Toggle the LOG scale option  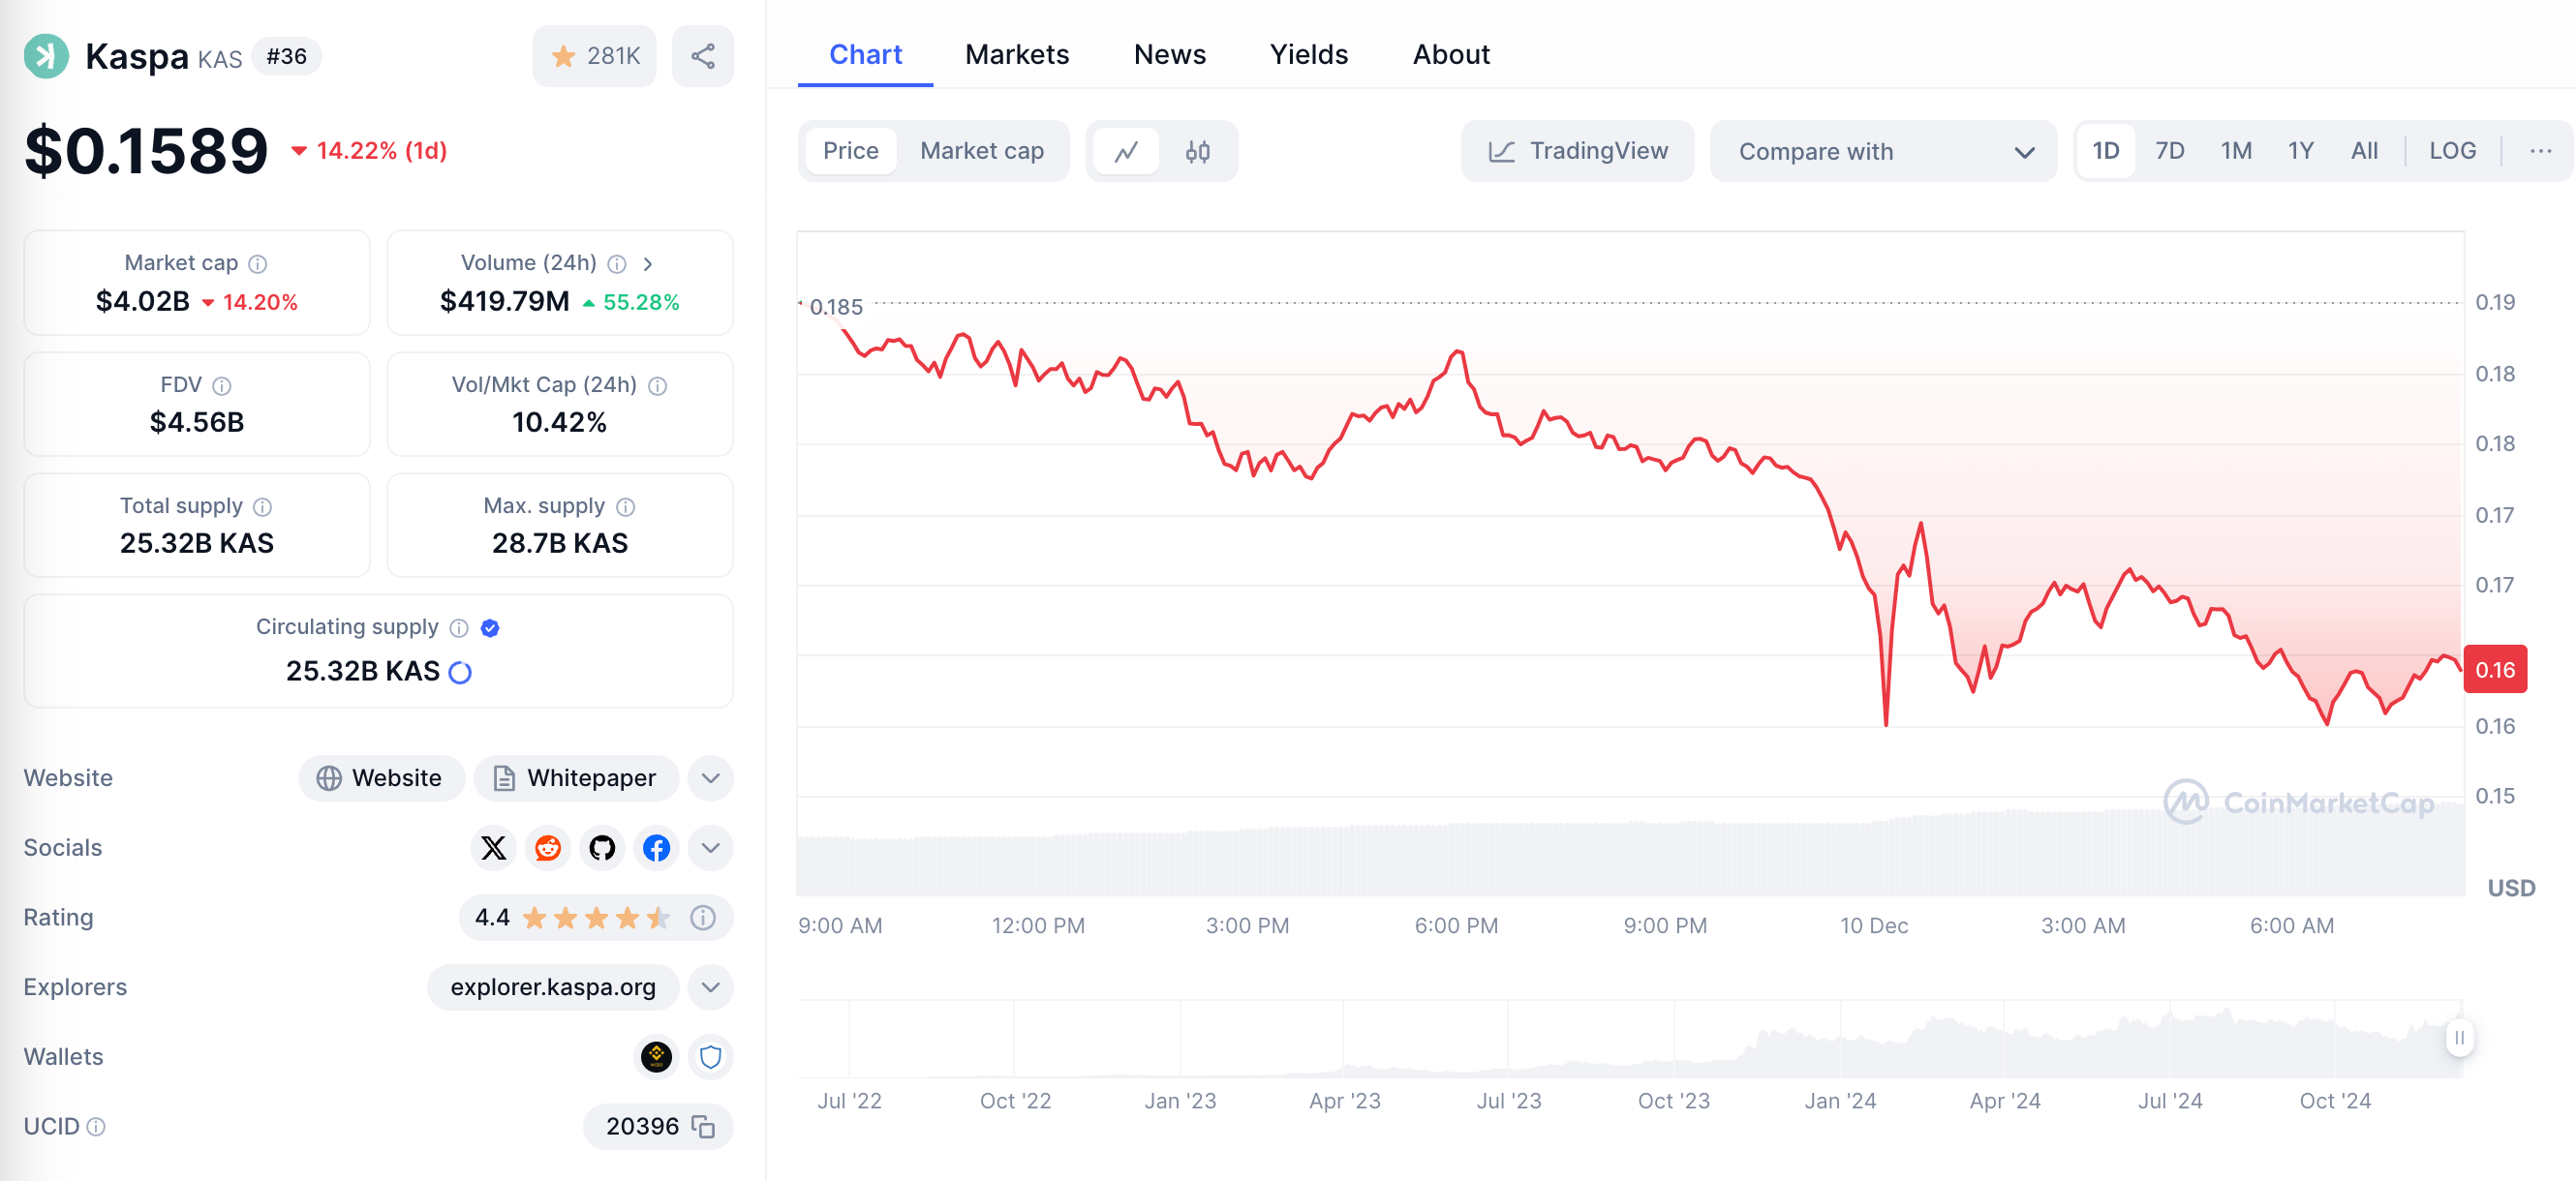pos(2452,151)
